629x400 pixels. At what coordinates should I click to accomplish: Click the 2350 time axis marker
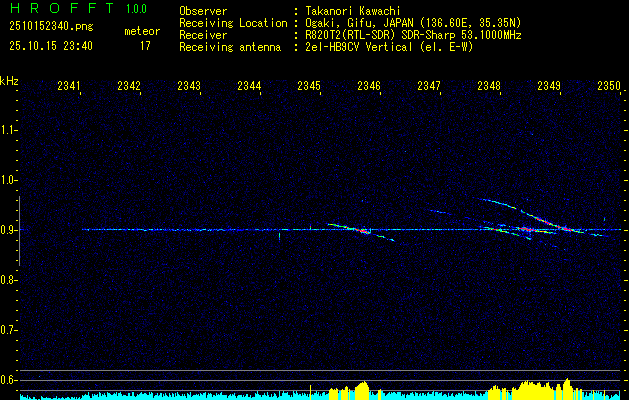tap(609, 86)
